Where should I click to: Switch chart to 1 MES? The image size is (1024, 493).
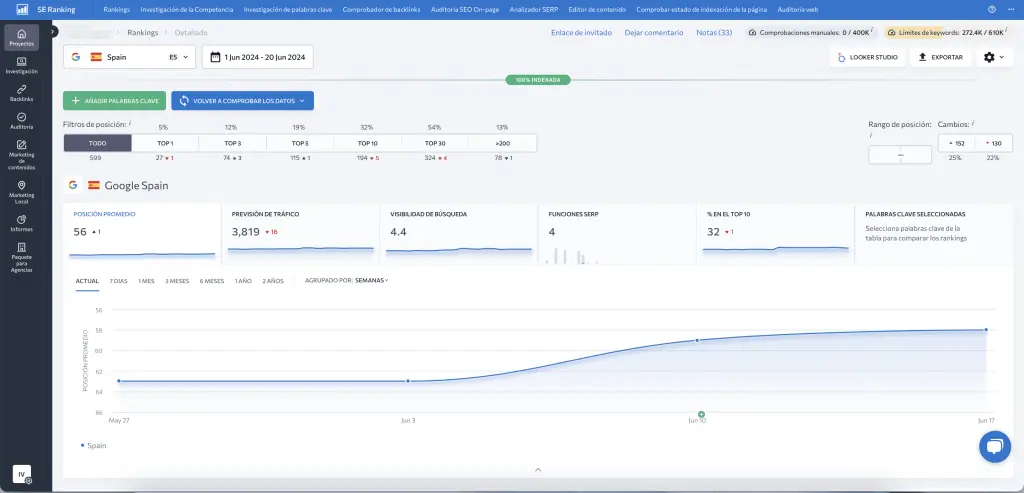[146, 281]
